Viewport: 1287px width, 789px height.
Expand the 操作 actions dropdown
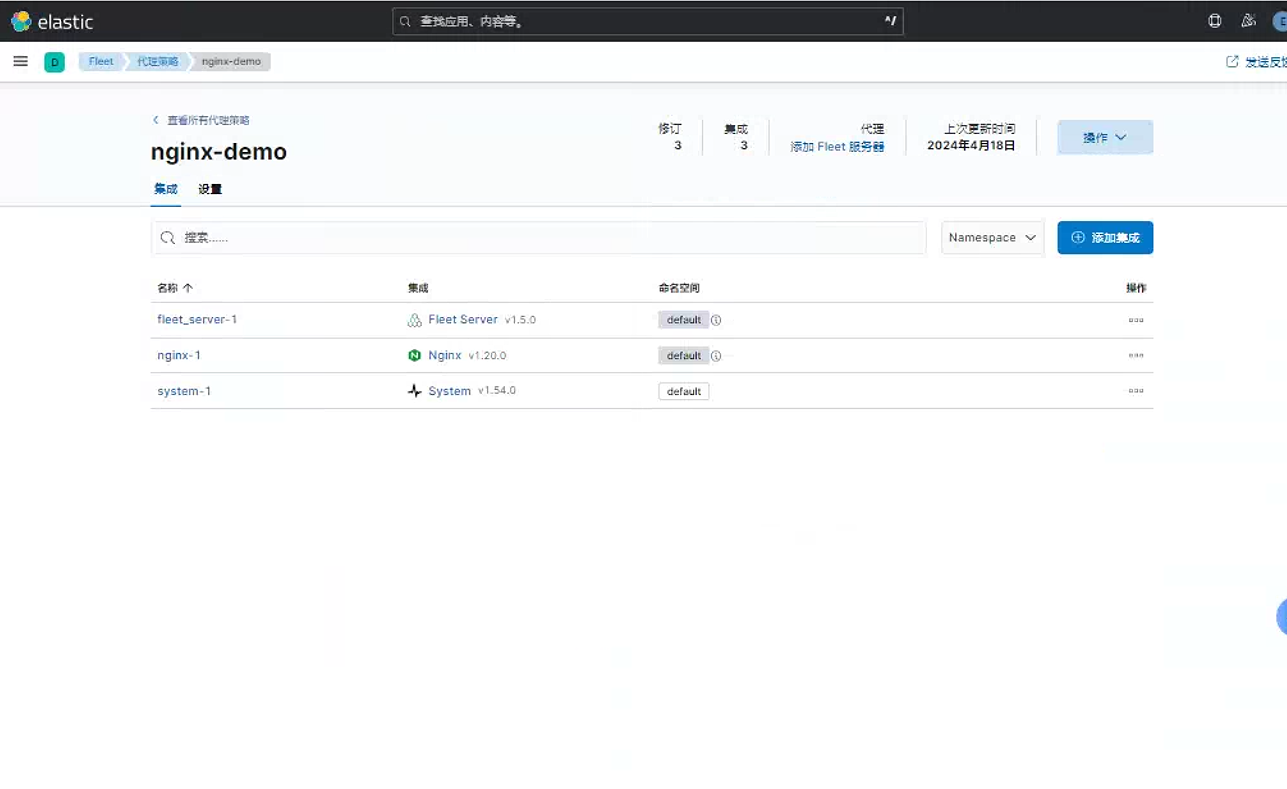[x=1105, y=138]
